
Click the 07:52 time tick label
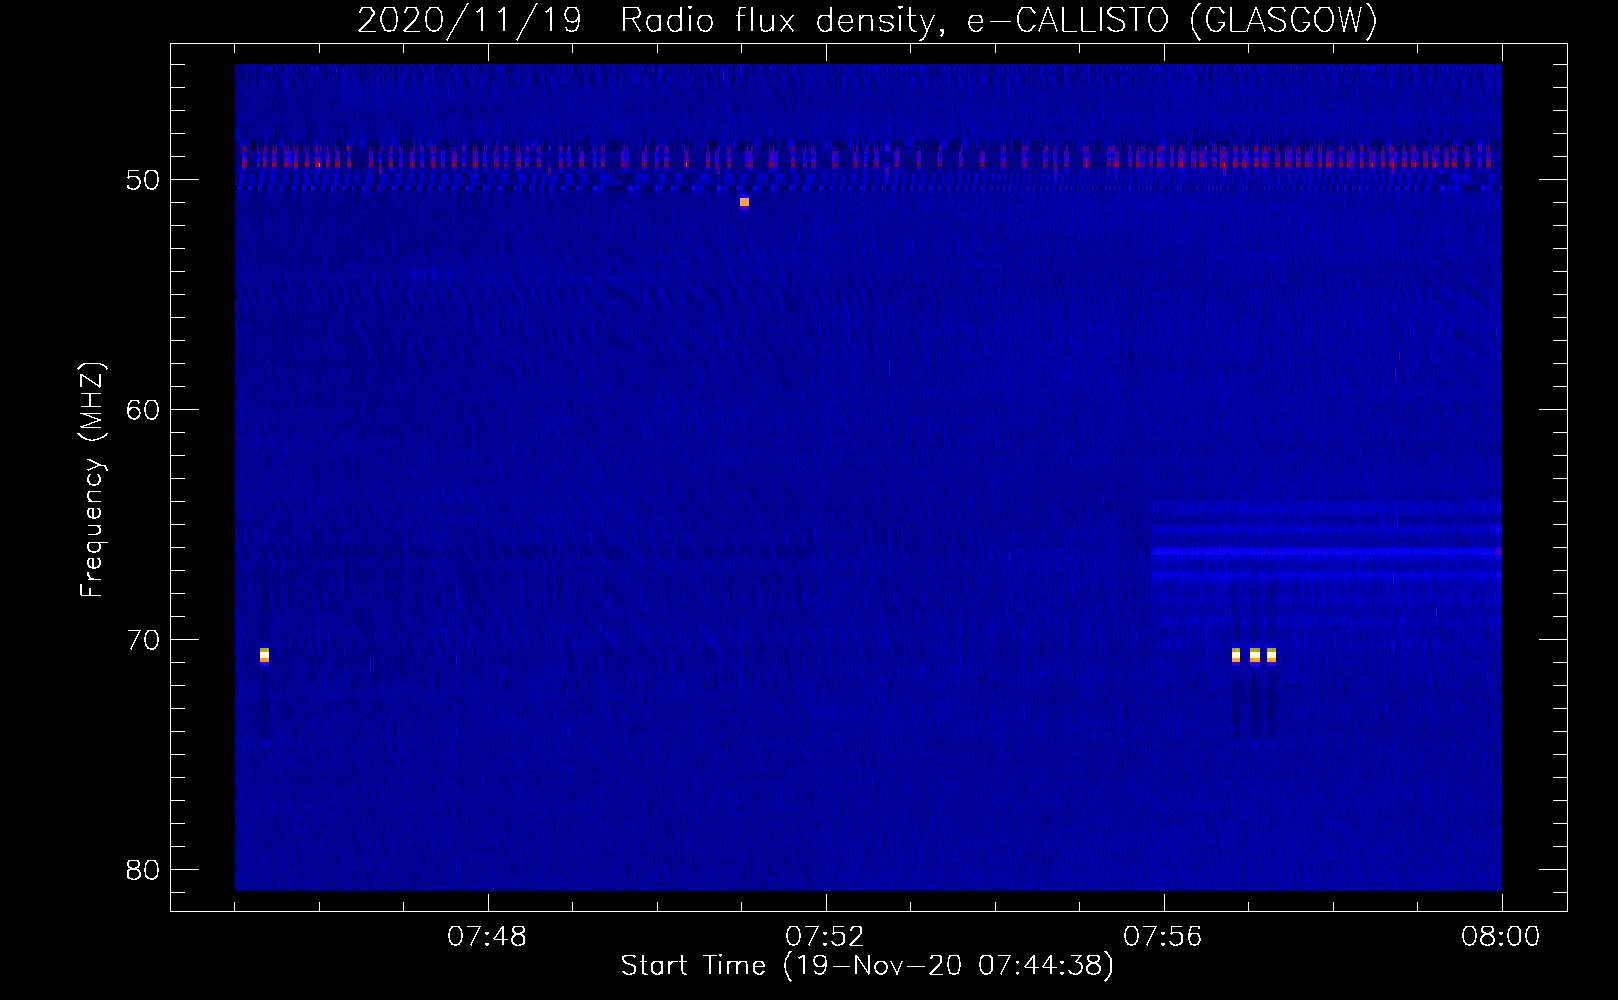[824, 936]
